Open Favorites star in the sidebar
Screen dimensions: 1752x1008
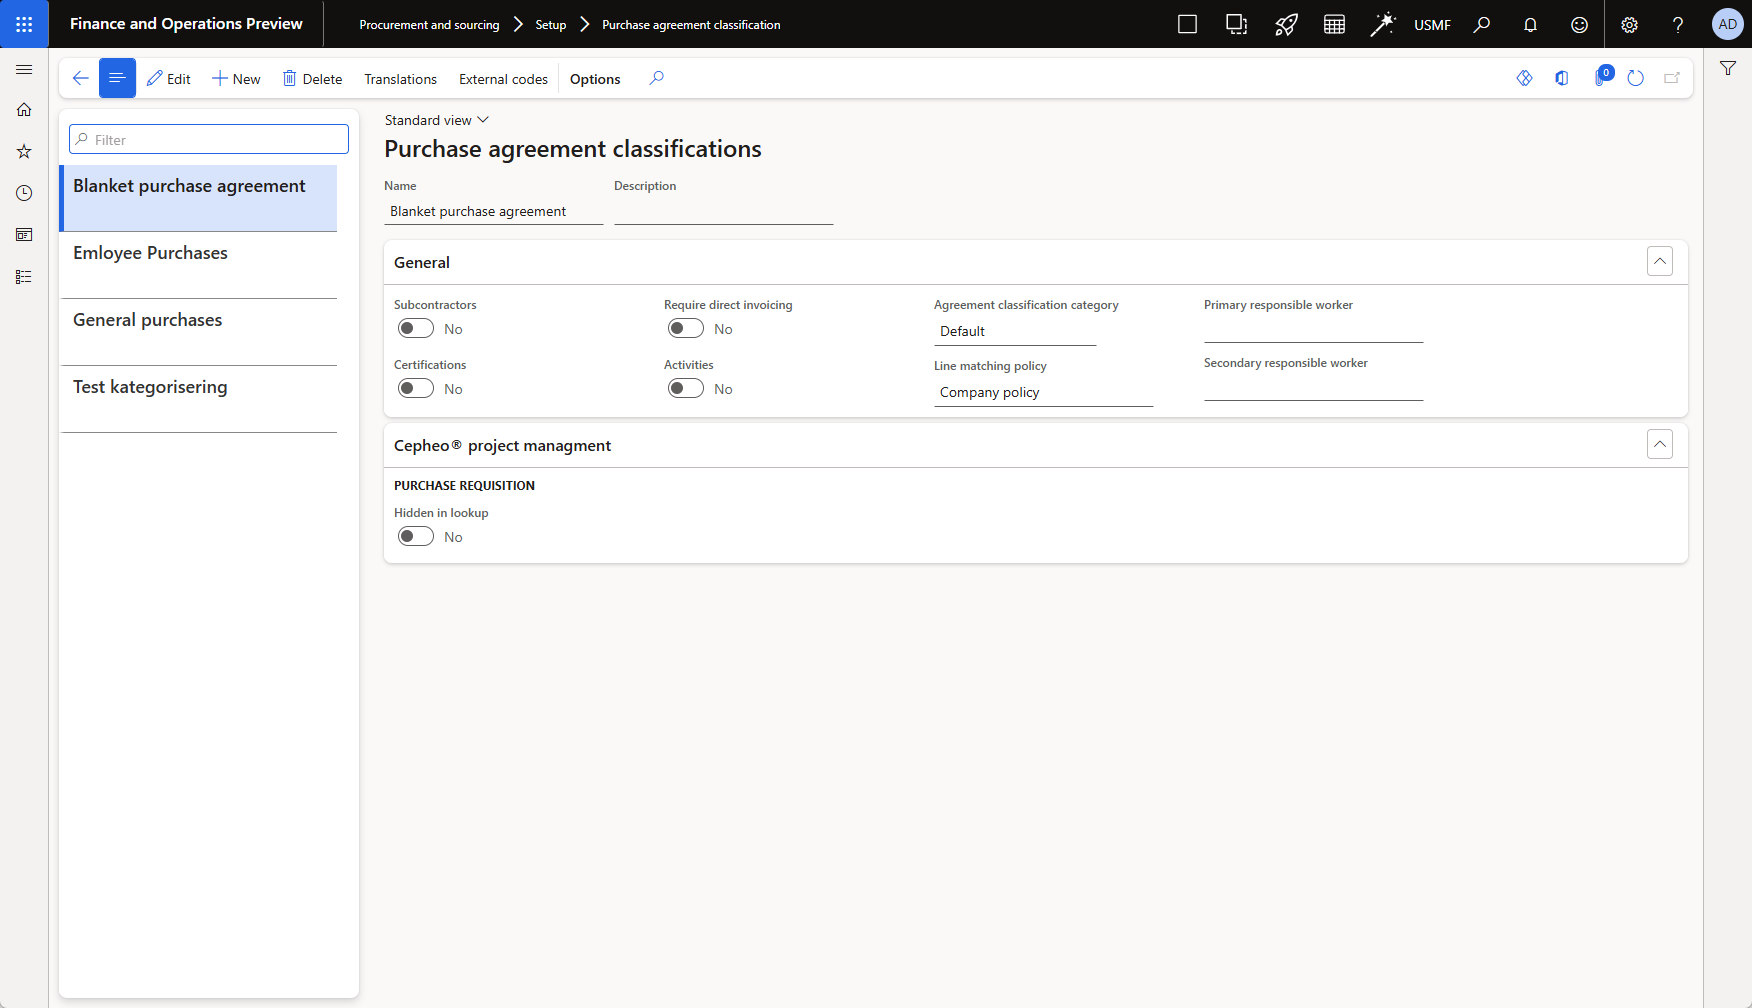24,152
